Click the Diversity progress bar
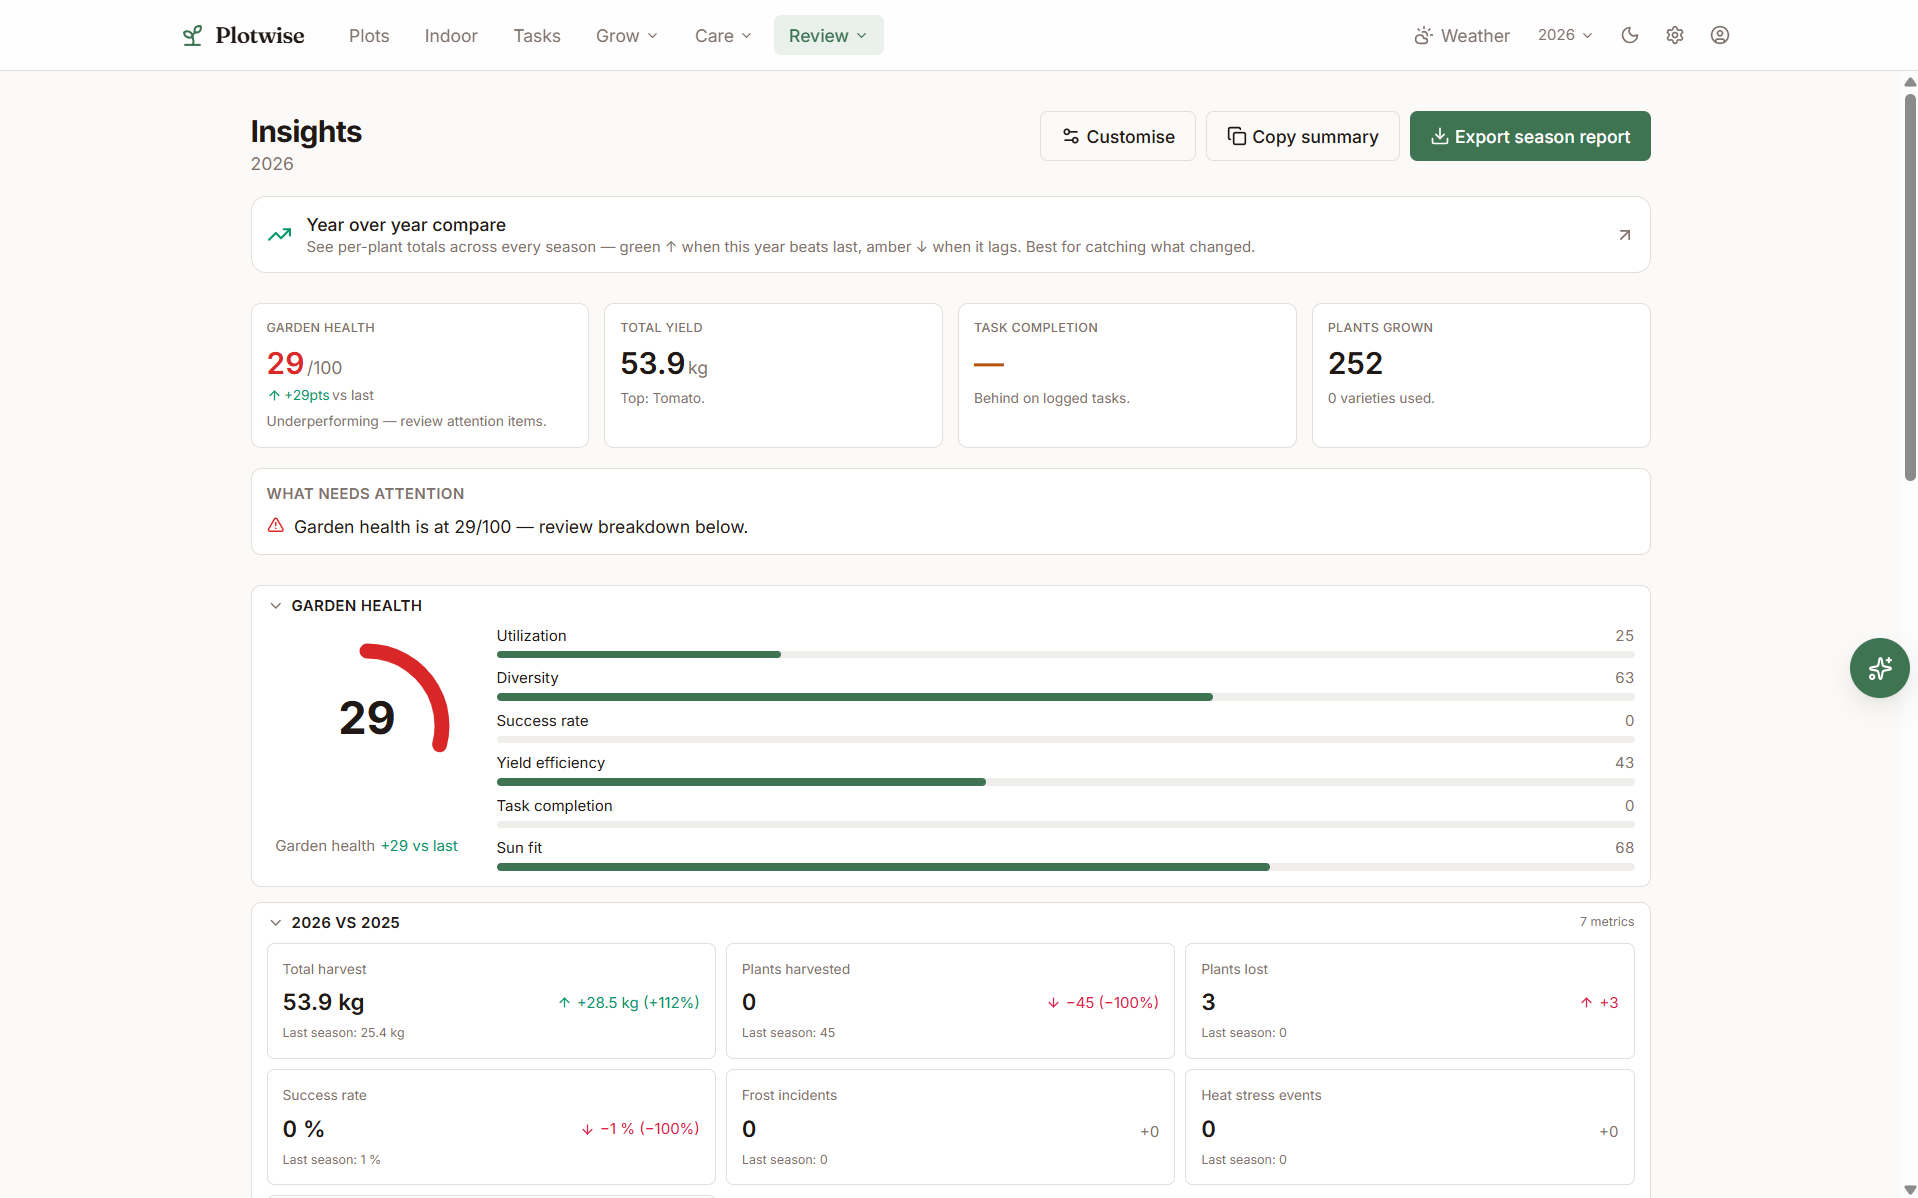This screenshot has width=1918, height=1198. (1065, 697)
